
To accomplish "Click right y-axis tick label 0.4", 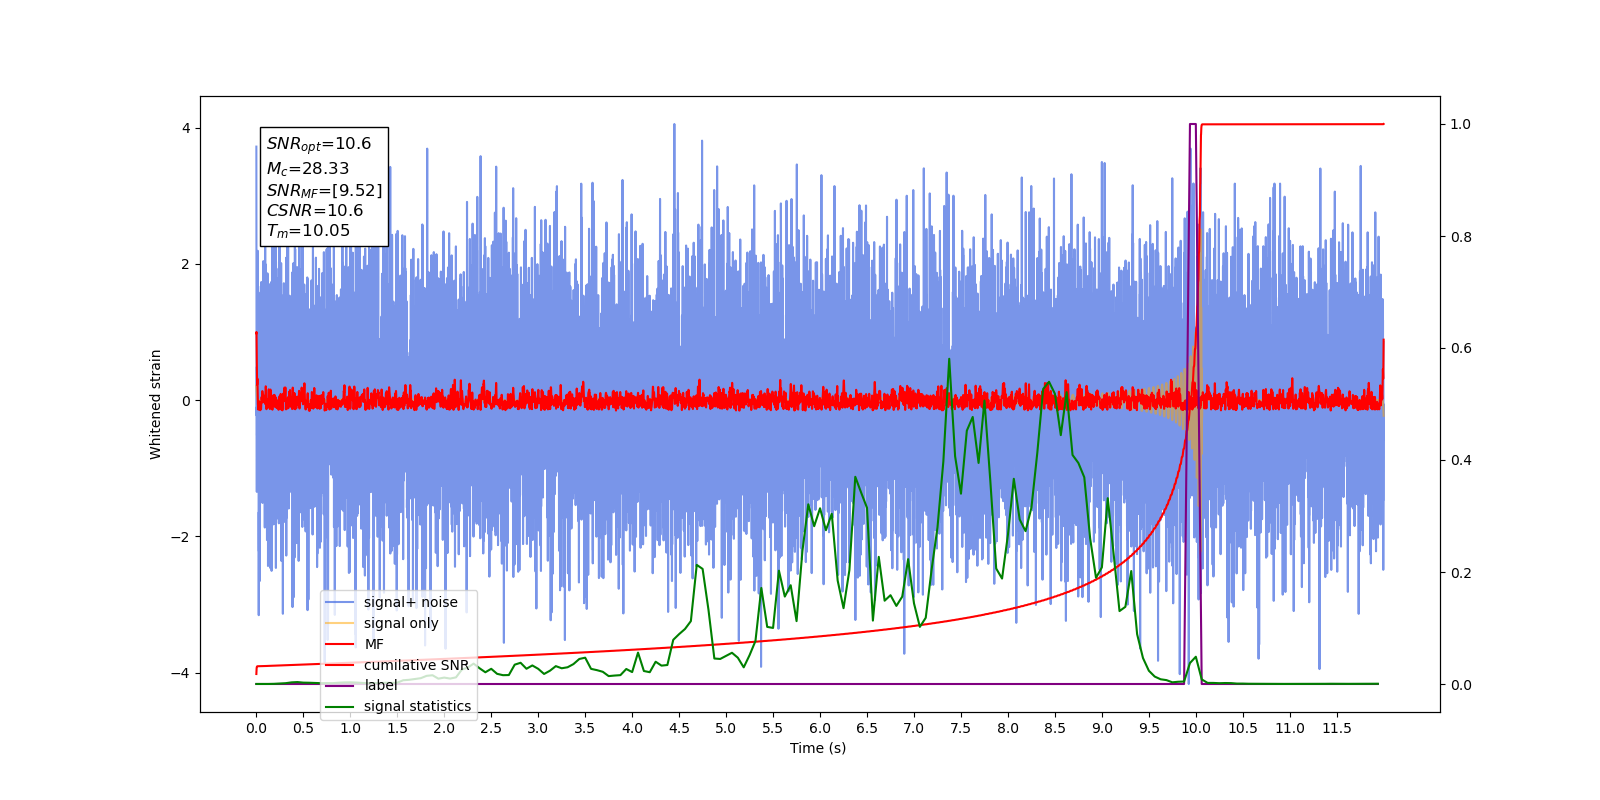I will point(1461,461).
